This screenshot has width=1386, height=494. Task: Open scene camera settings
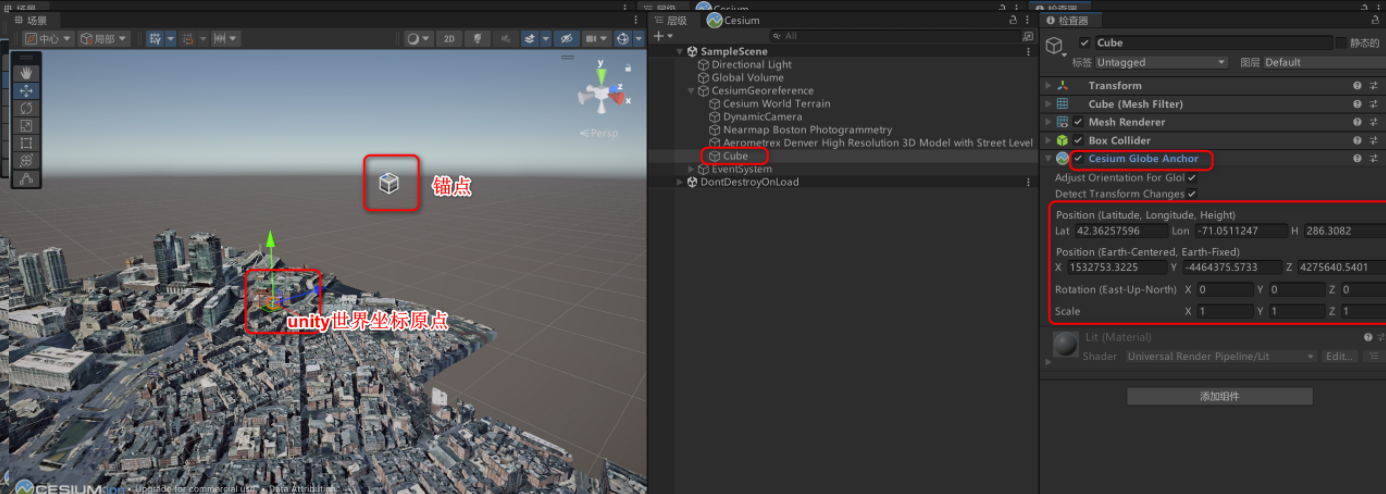click(597, 39)
